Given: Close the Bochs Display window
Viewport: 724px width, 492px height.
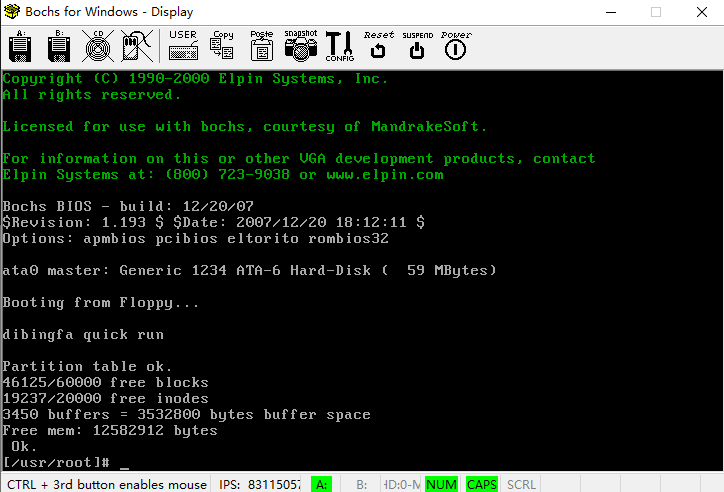Looking at the screenshot, I should click(x=702, y=12).
